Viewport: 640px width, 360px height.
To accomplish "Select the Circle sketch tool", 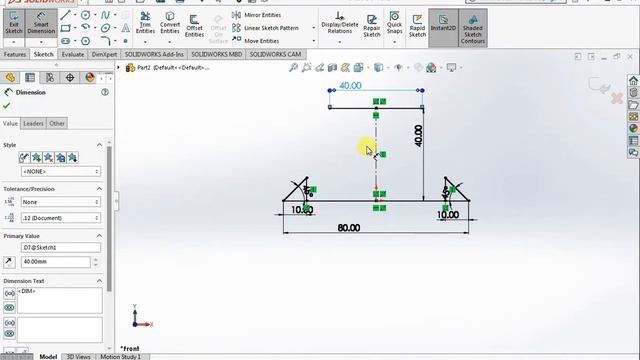I will [x=85, y=16].
